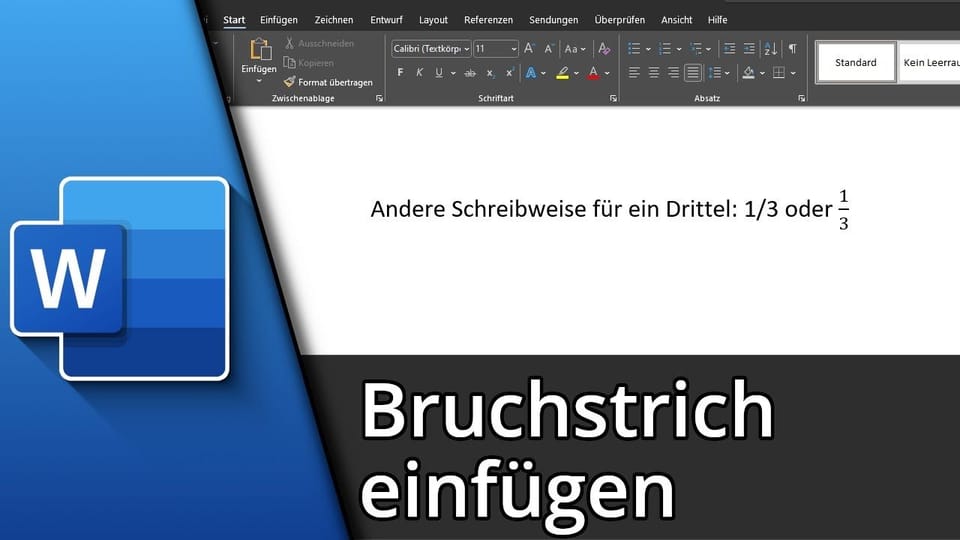Click increase indent icon

[749, 48]
